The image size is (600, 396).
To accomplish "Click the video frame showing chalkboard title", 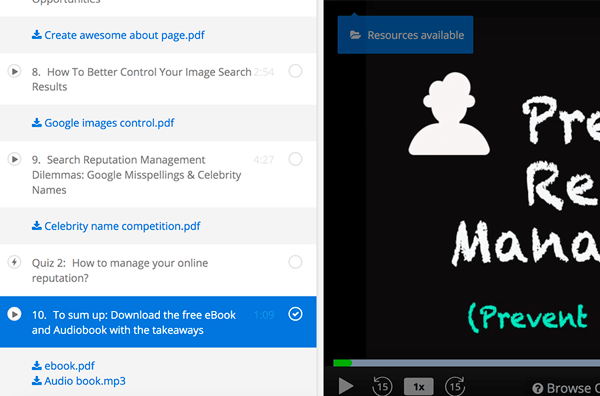I will (462, 180).
